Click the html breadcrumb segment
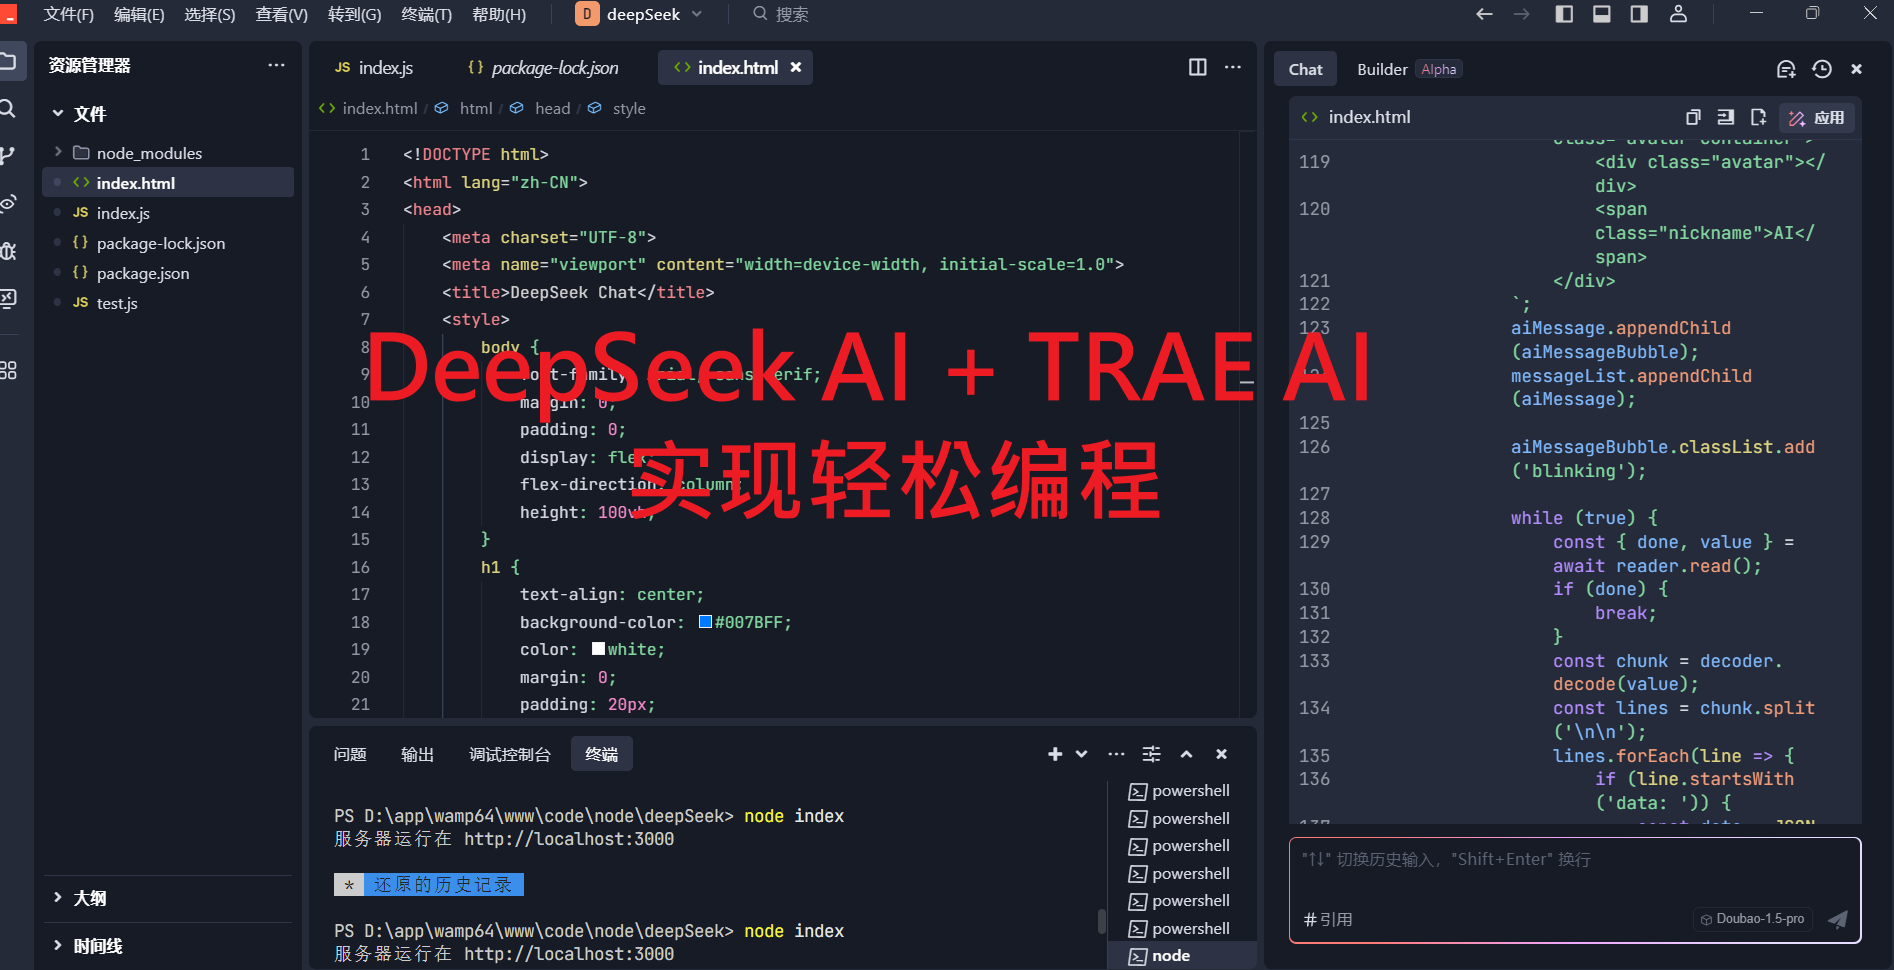This screenshot has height=970, width=1894. [x=475, y=108]
